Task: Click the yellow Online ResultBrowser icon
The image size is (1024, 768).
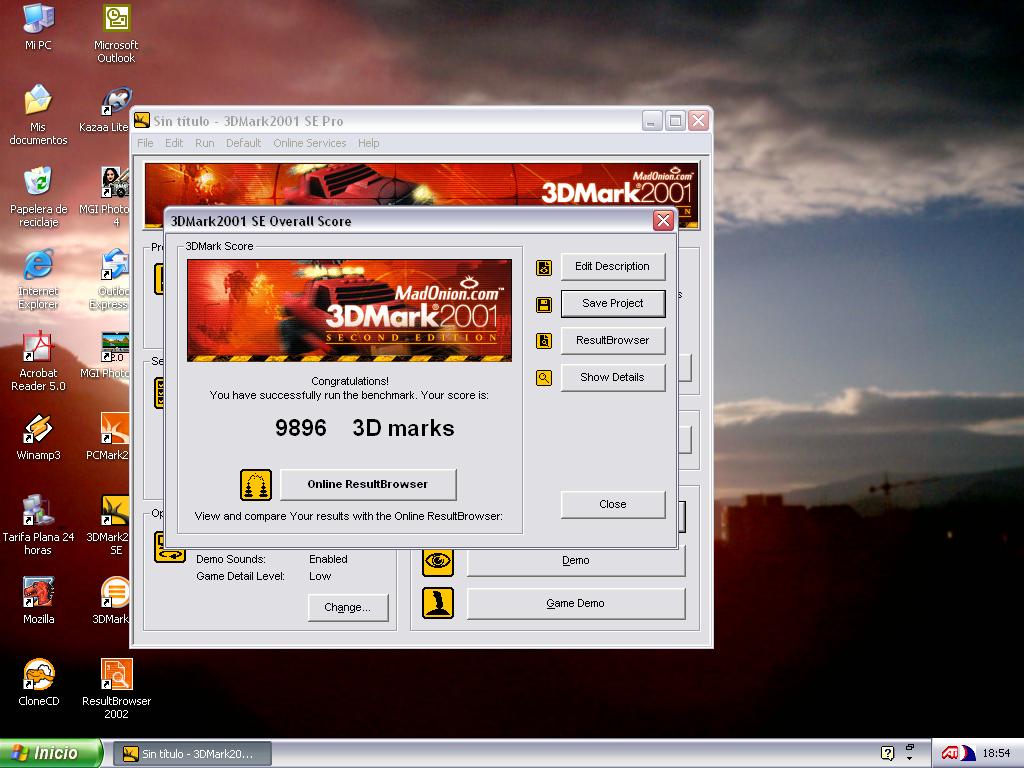Action: pyautogui.click(x=256, y=485)
